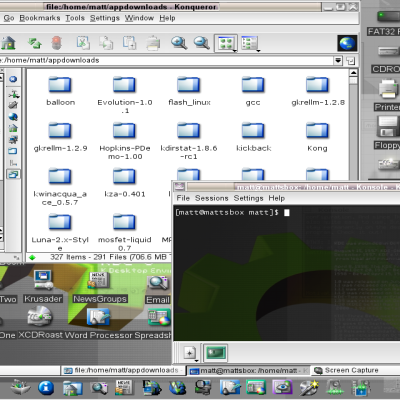400x400 pixels.
Task: Click the green Reload arrows icon
Action: 34,43
